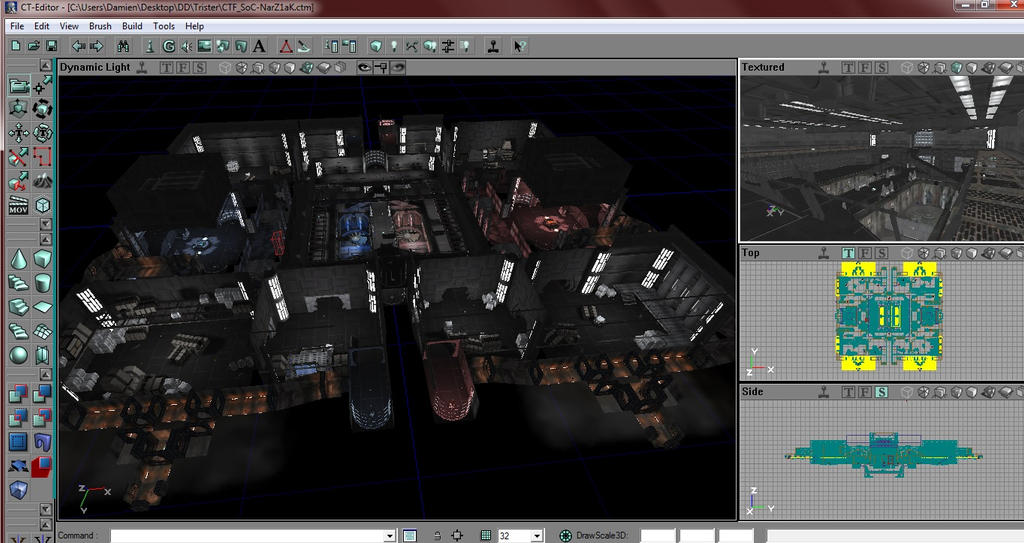Viewport: 1024px width, 543px height.
Task: Open the Actor Class browser pawn icon
Action: 150,46
